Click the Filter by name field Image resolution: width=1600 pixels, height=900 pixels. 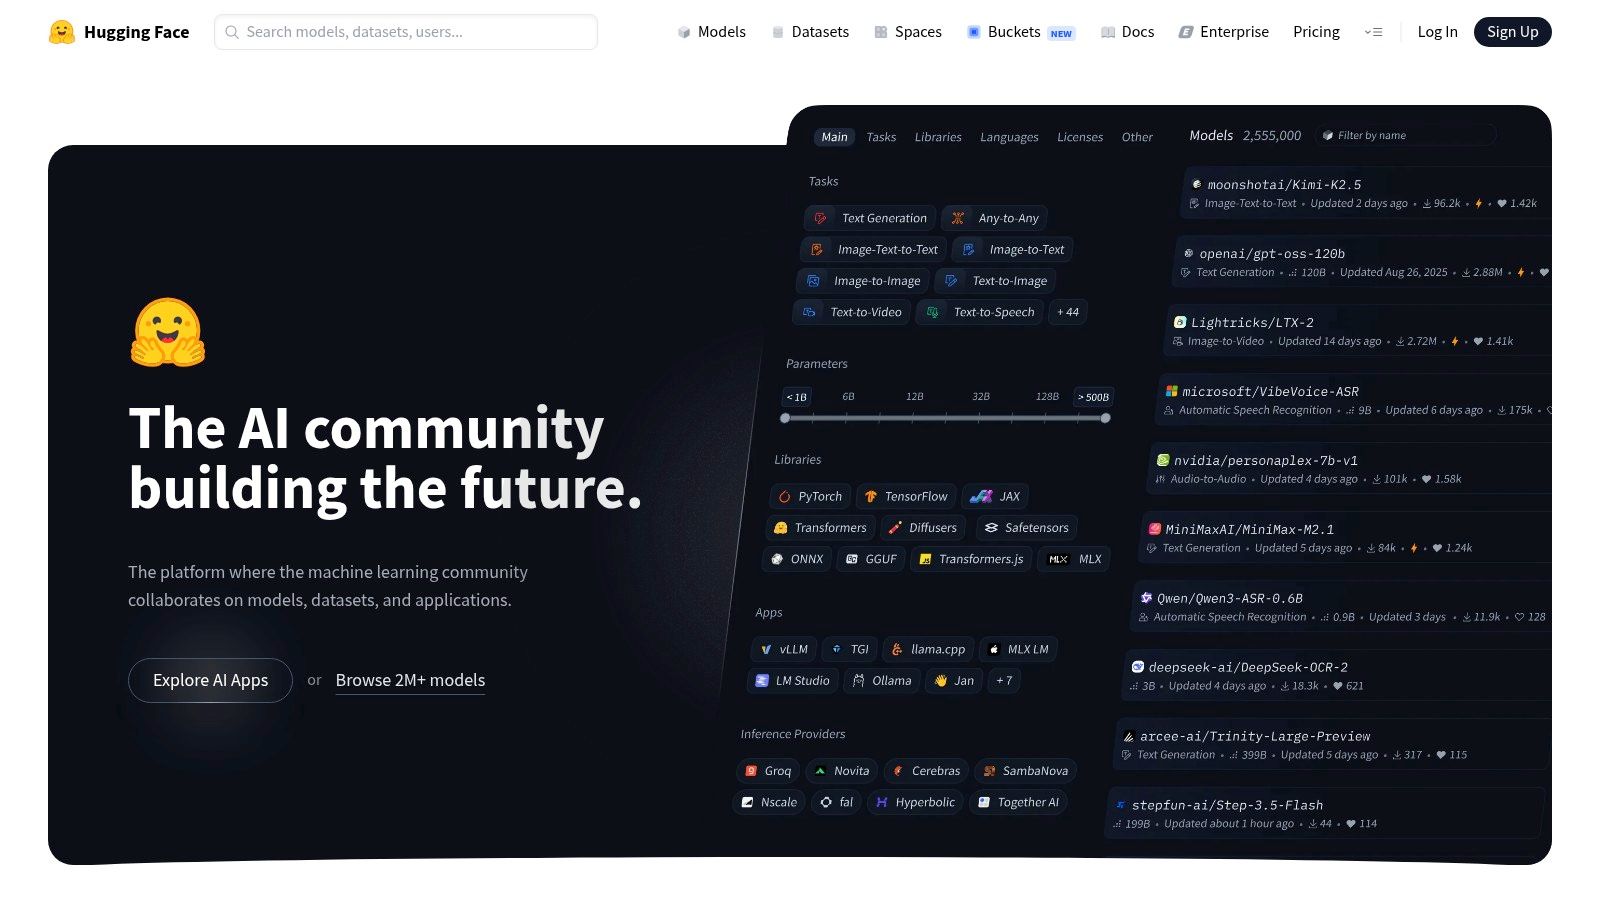point(1406,135)
